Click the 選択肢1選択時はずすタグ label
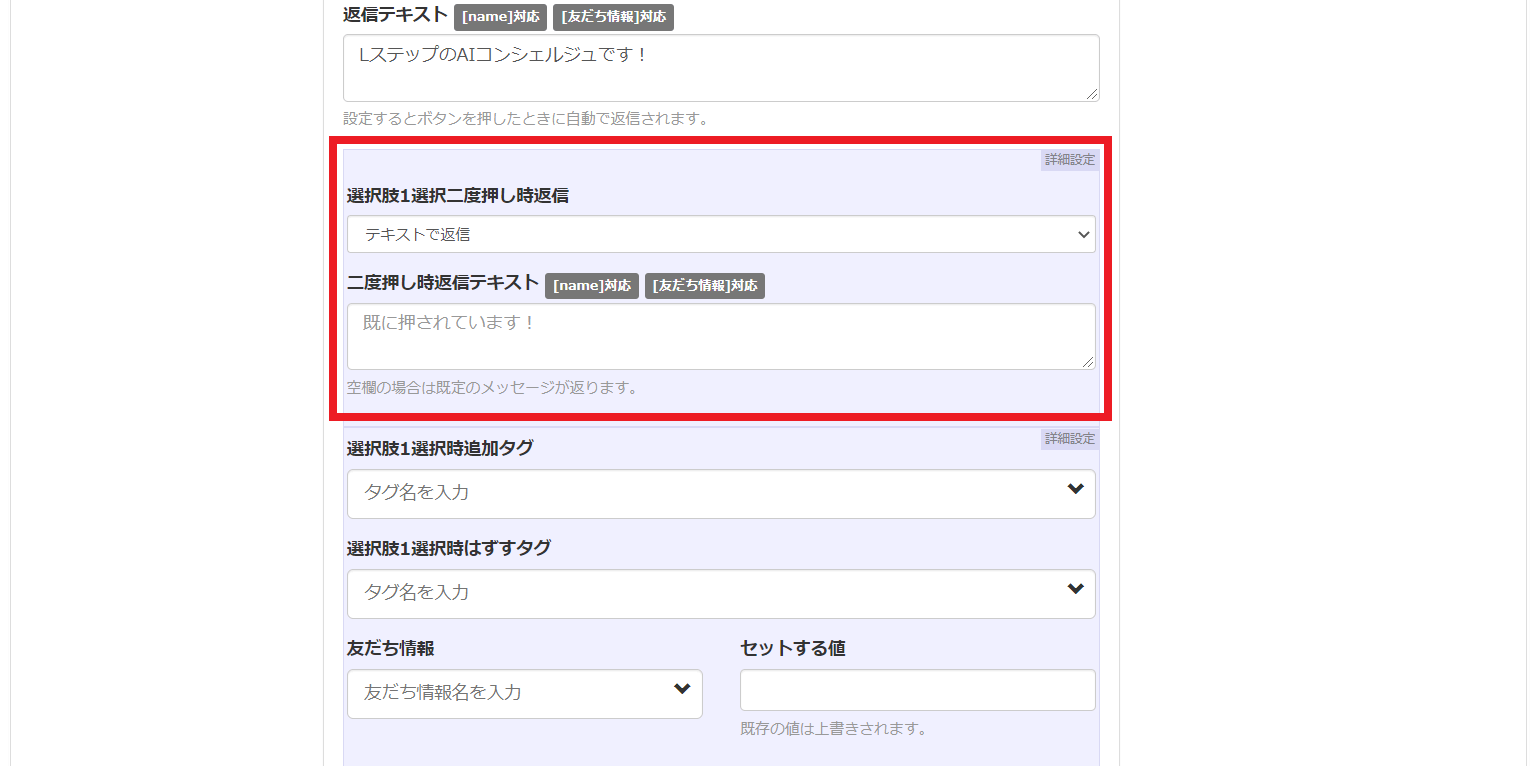This screenshot has height=766, width=1534. click(x=449, y=548)
